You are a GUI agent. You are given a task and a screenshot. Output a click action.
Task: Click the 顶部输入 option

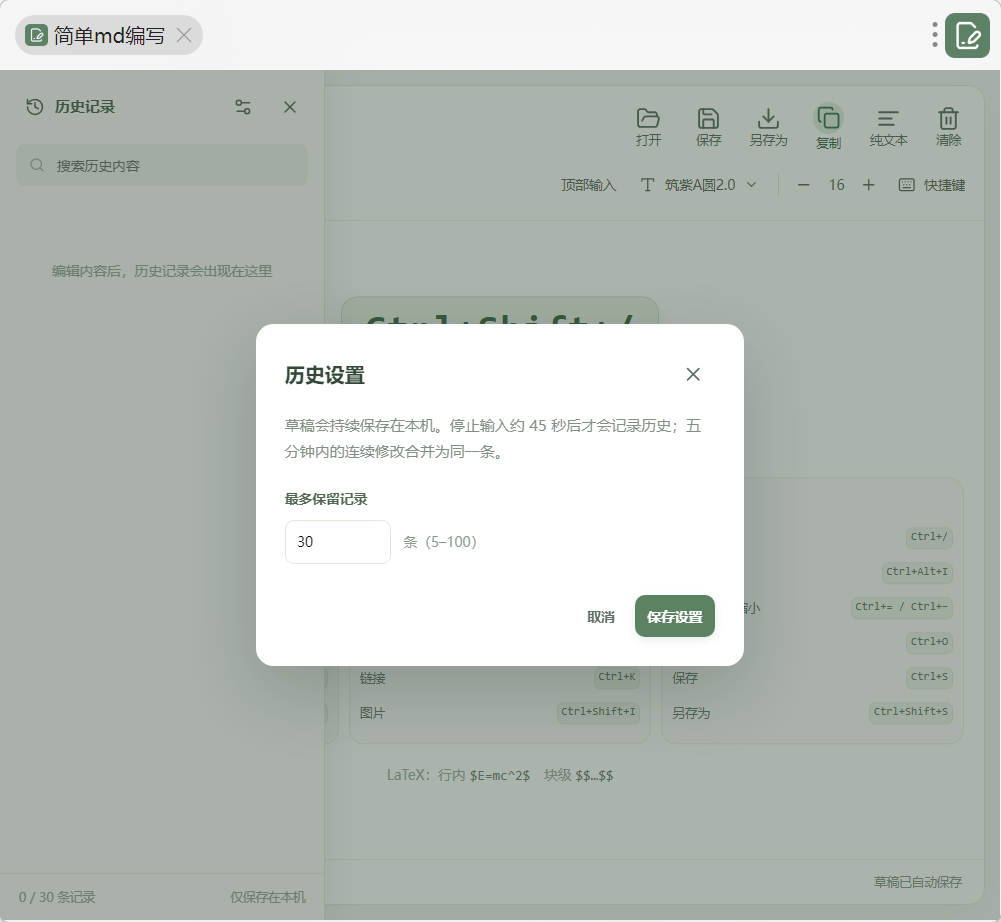[588, 185]
